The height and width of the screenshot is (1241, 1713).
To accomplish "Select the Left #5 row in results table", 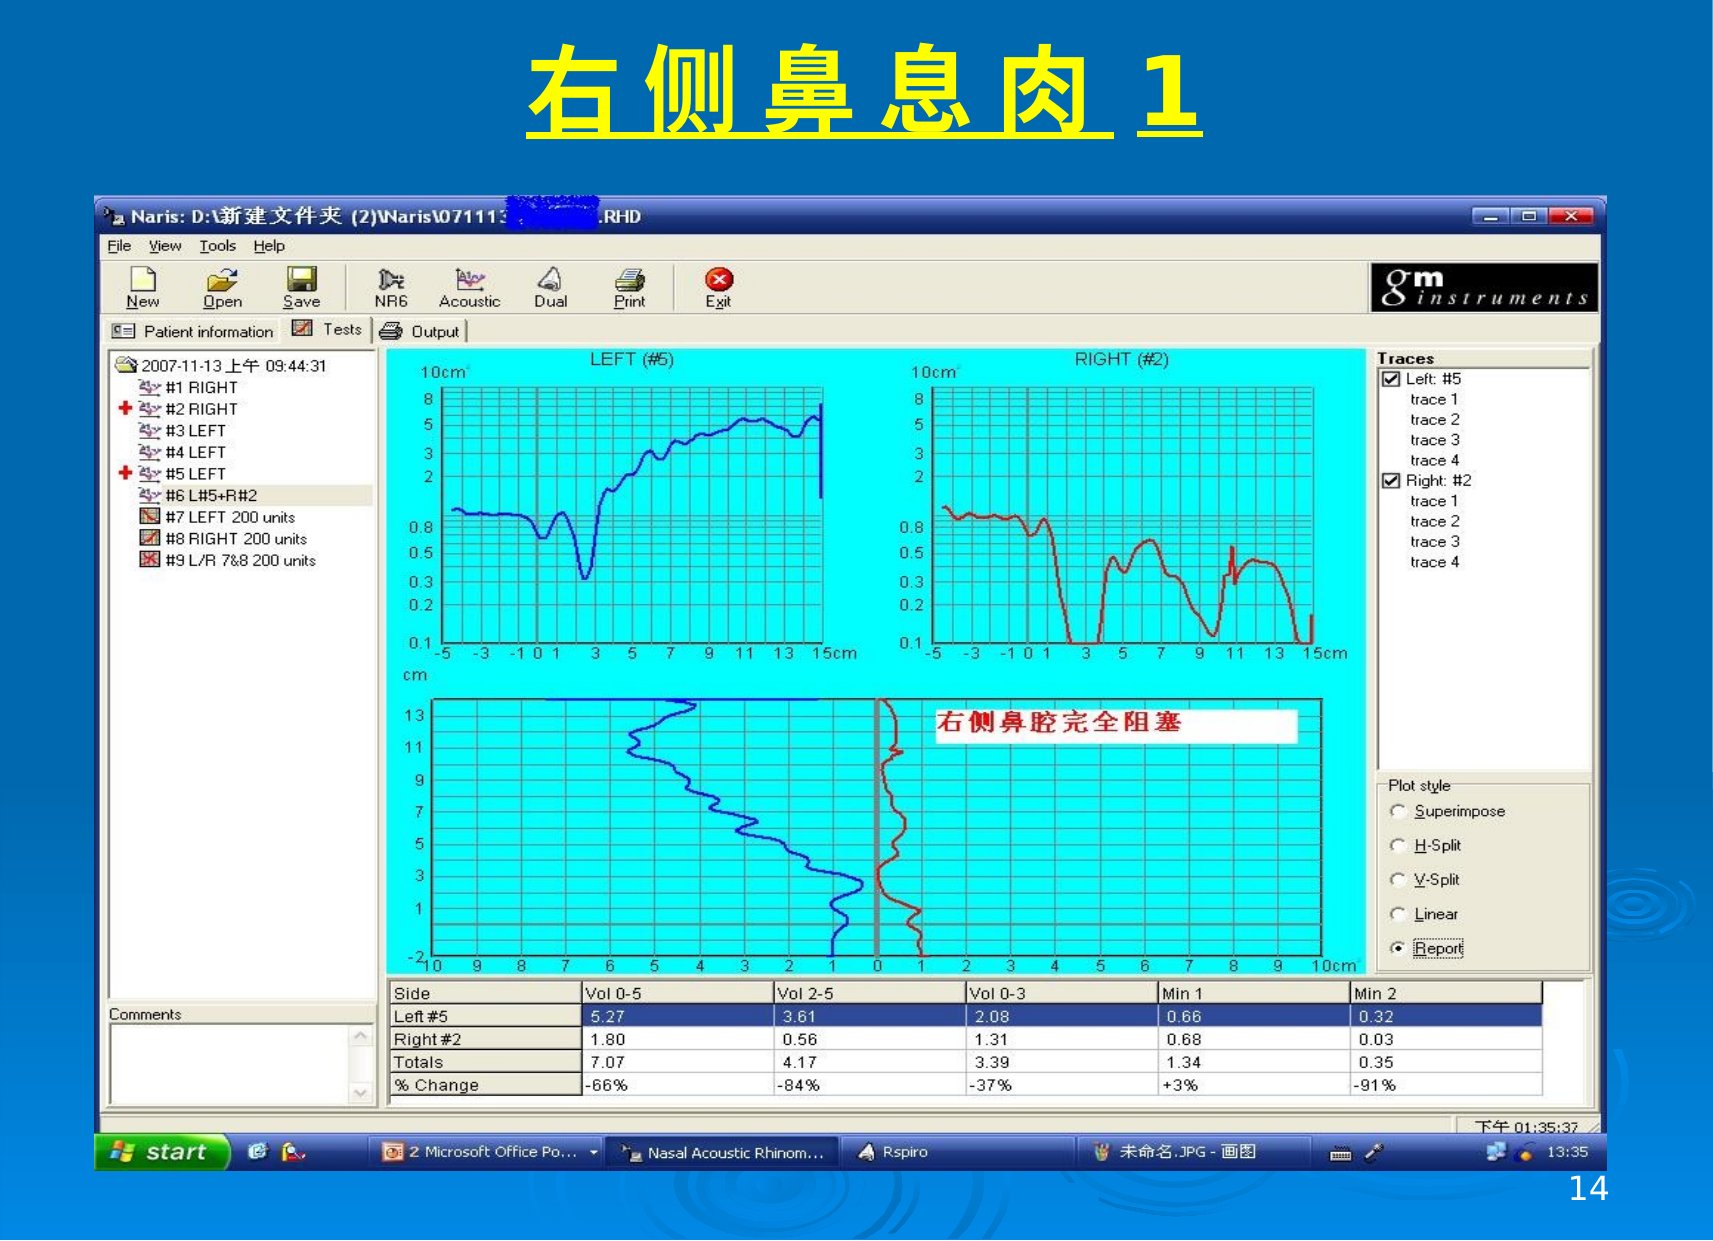I will tap(966, 1016).
